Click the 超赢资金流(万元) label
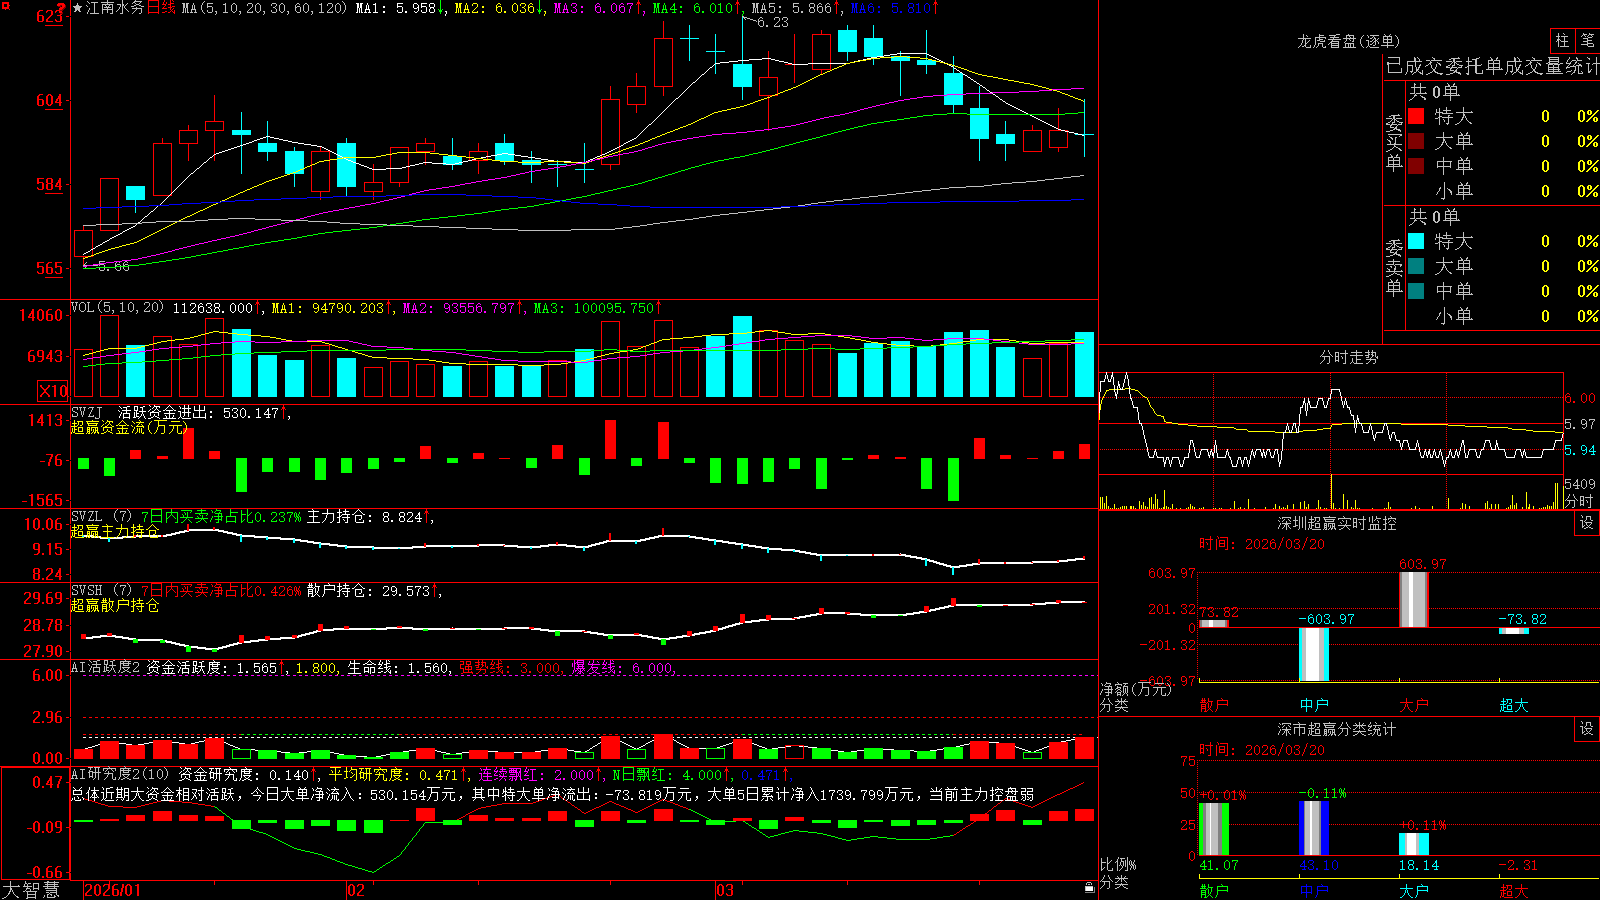This screenshot has width=1600, height=900. 129,427
